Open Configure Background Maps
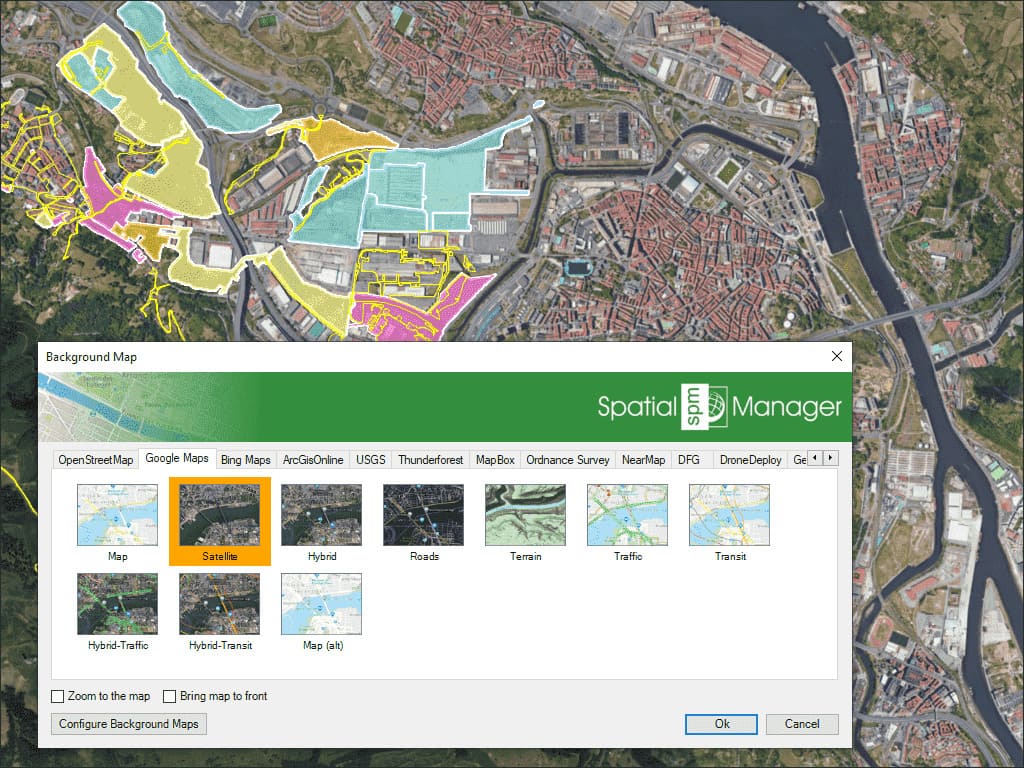 128,724
